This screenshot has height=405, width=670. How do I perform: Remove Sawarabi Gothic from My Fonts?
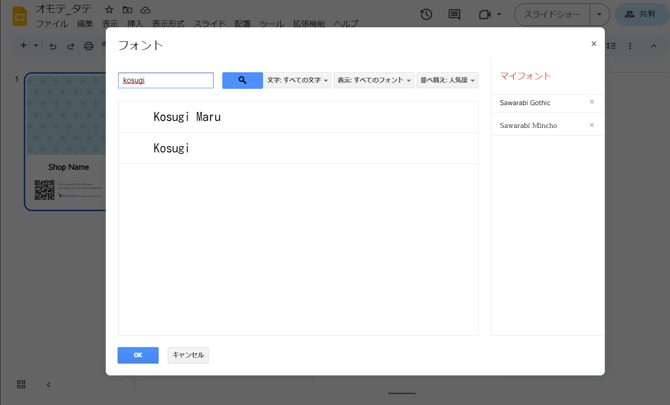(592, 102)
